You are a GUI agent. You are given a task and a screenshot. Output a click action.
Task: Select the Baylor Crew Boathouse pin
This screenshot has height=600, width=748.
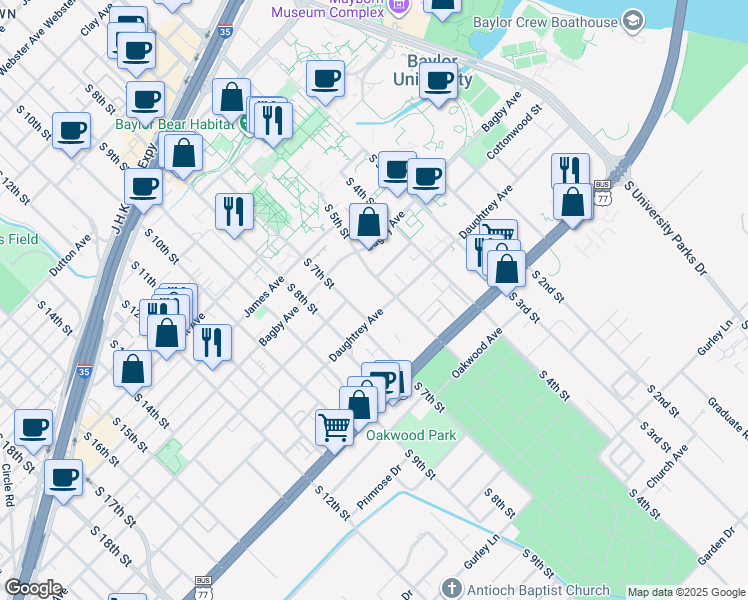632,21
